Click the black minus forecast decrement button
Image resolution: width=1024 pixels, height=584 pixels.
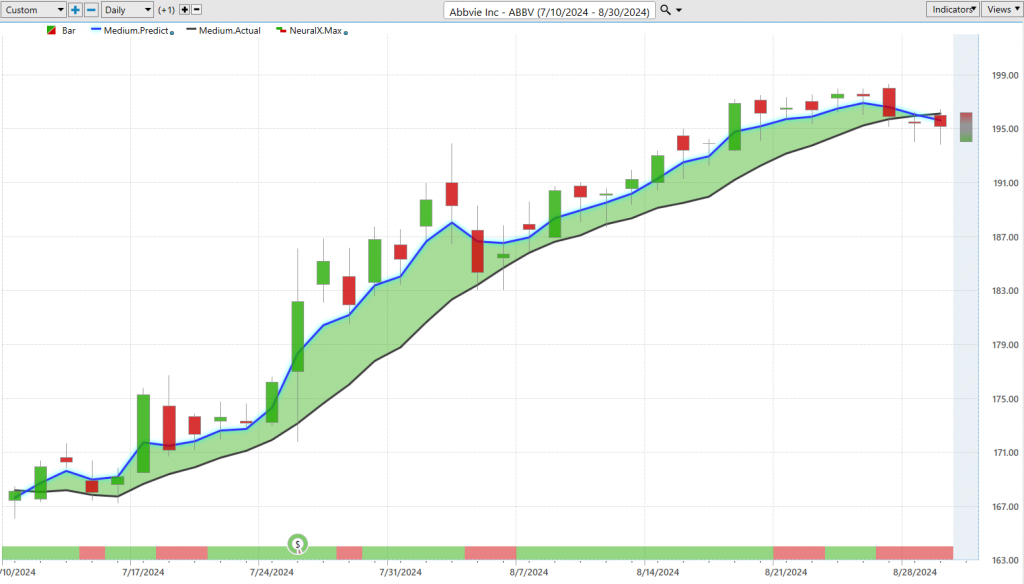pos(197,10)
